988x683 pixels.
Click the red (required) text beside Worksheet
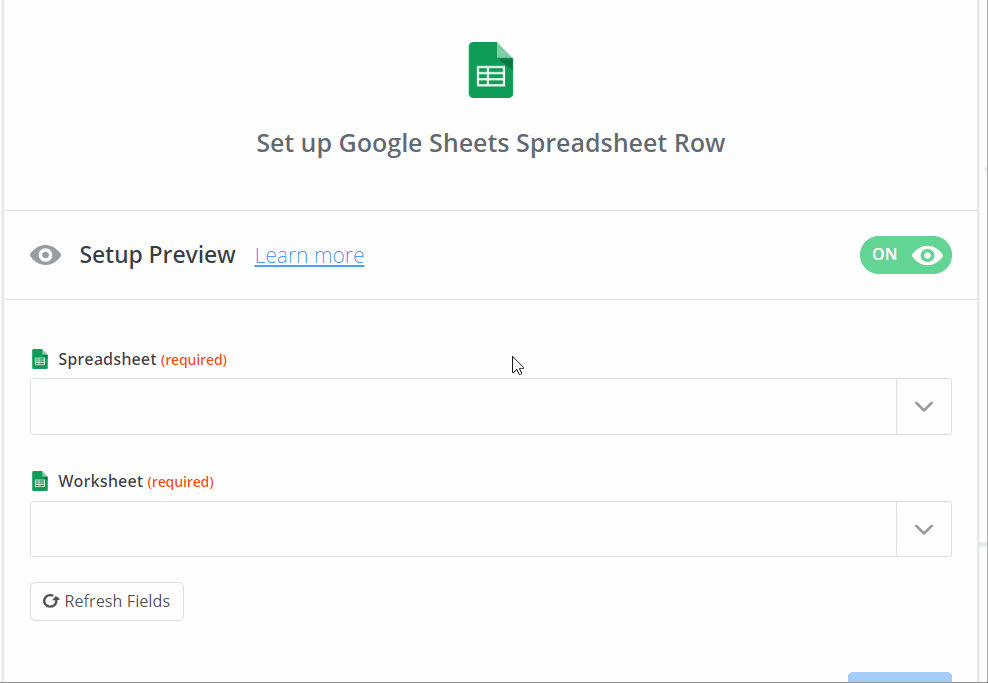click(x=180, y=482)
